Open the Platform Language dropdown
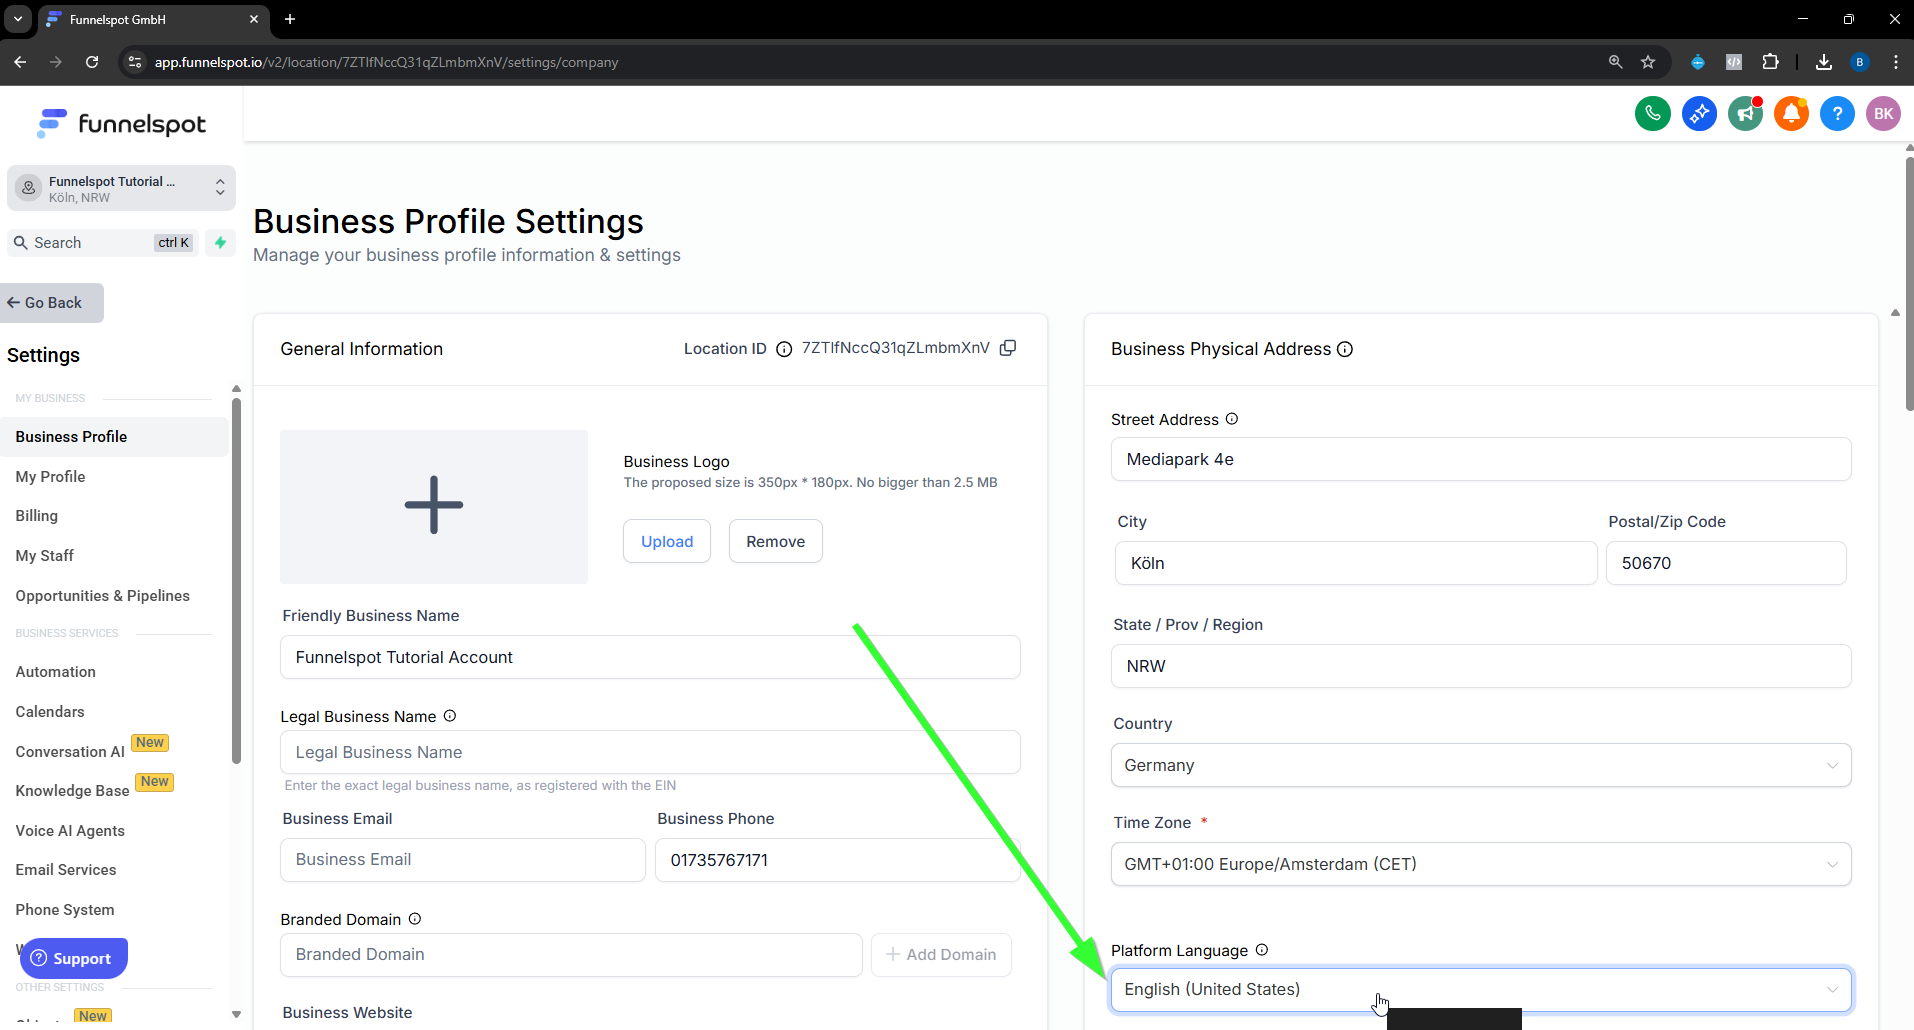This screenshot has height=1030, width=1914. pyautogui.click(x=1481, y=989)
